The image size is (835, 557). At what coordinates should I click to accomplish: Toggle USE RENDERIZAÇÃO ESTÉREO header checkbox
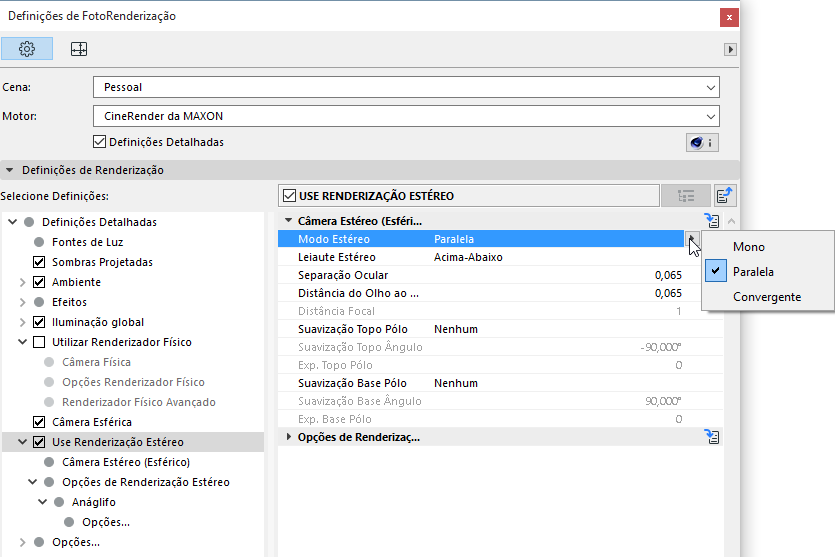click(x=289, y=195)
